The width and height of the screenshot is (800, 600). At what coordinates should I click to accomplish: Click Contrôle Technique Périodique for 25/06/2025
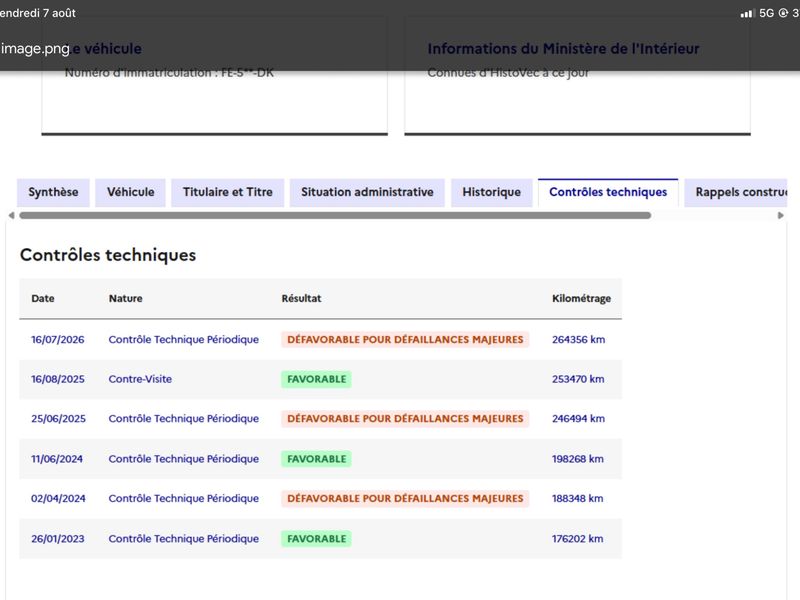pyautogui.click(x=184, y=418)
